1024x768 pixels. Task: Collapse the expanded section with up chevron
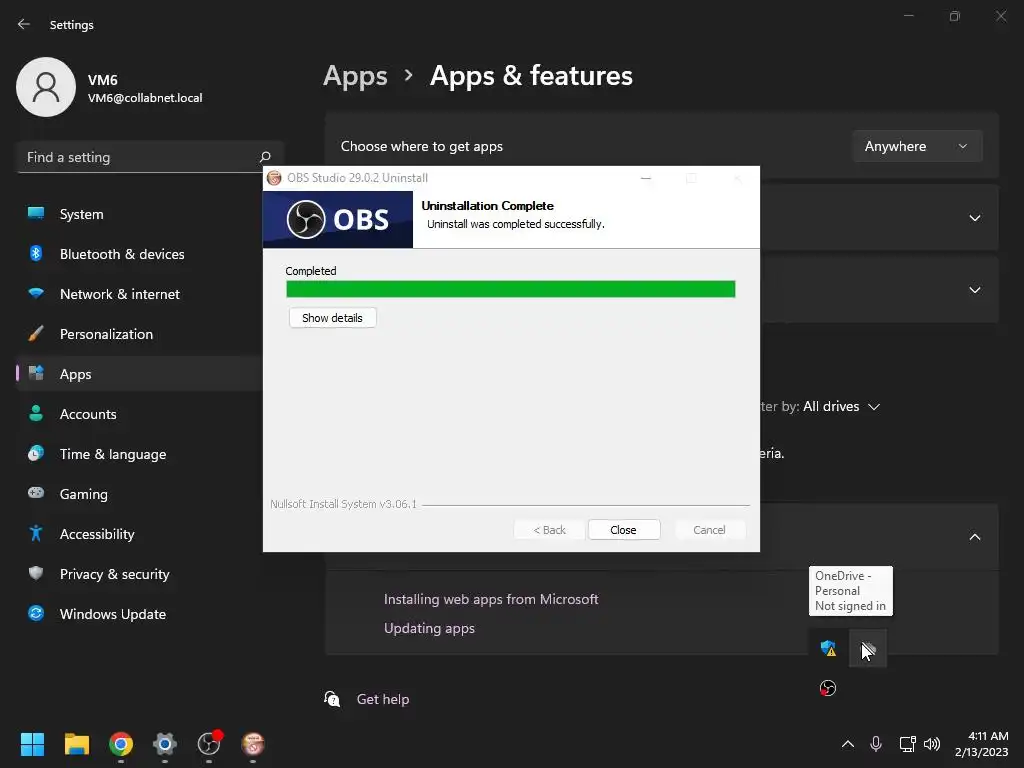[974, 537]
